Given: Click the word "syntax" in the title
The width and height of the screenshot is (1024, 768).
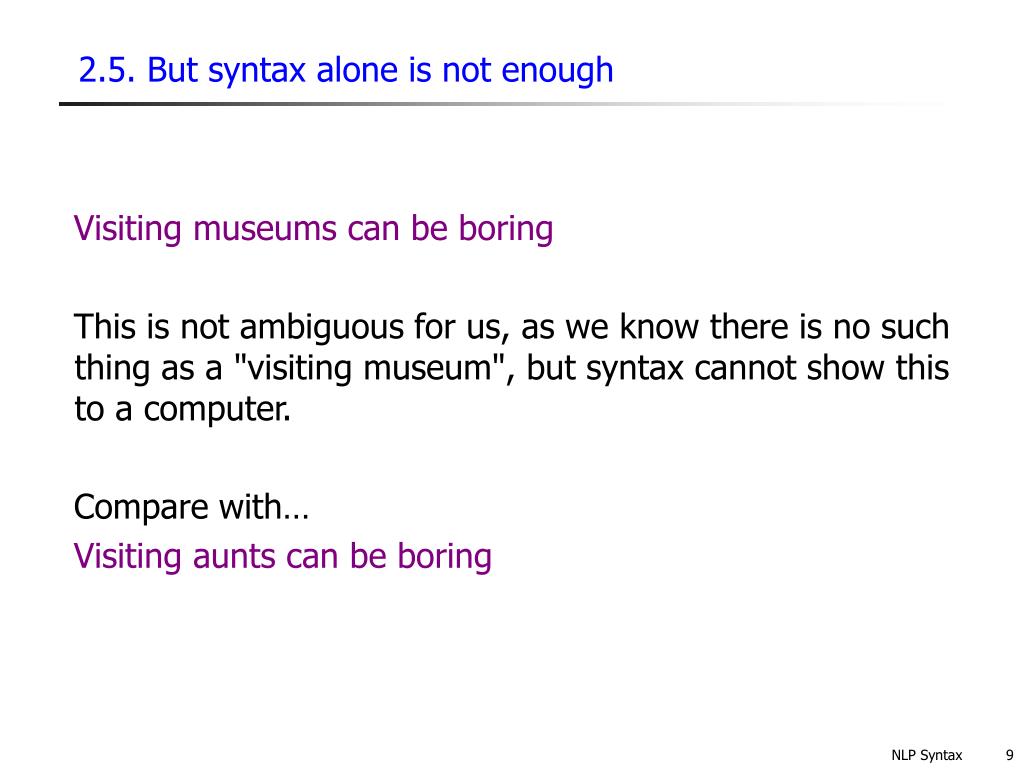Looking at the screenshot, I should (x=257, y=71).
